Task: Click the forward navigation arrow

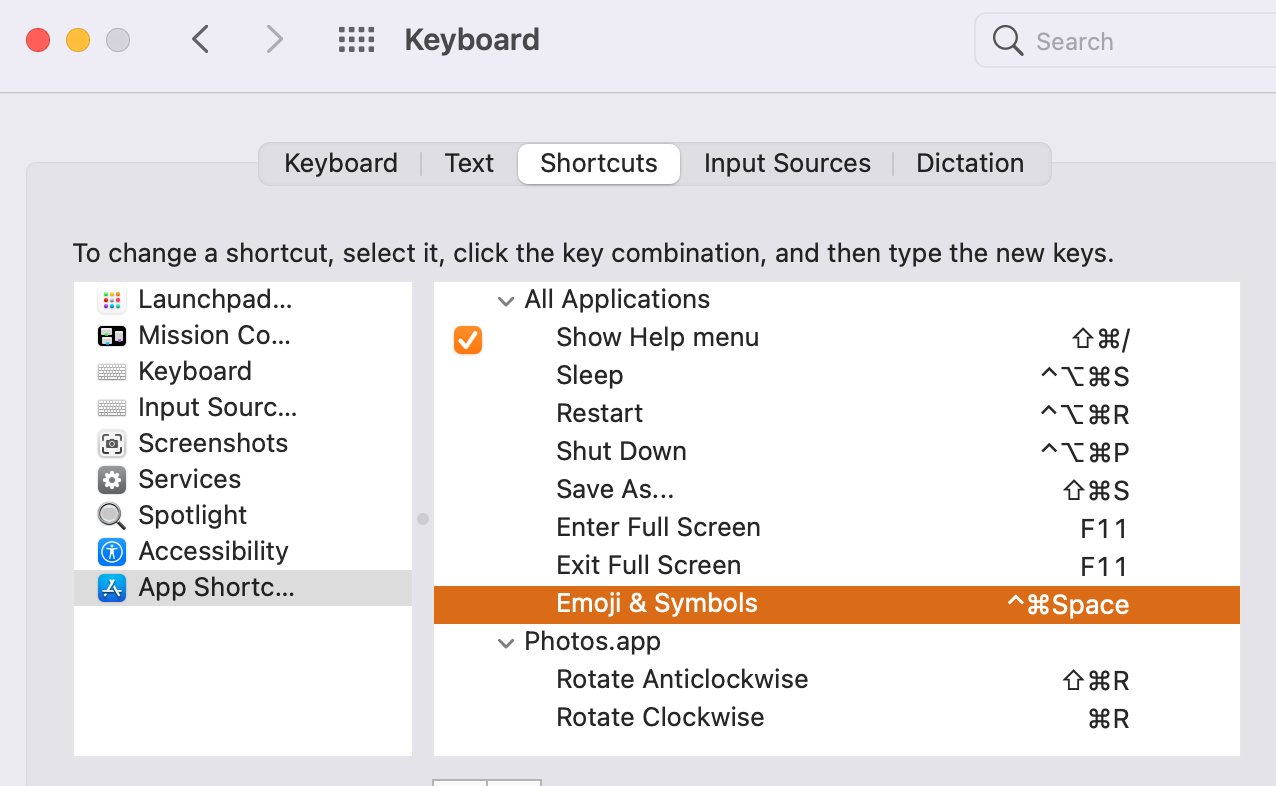Action: click(274, 40)
